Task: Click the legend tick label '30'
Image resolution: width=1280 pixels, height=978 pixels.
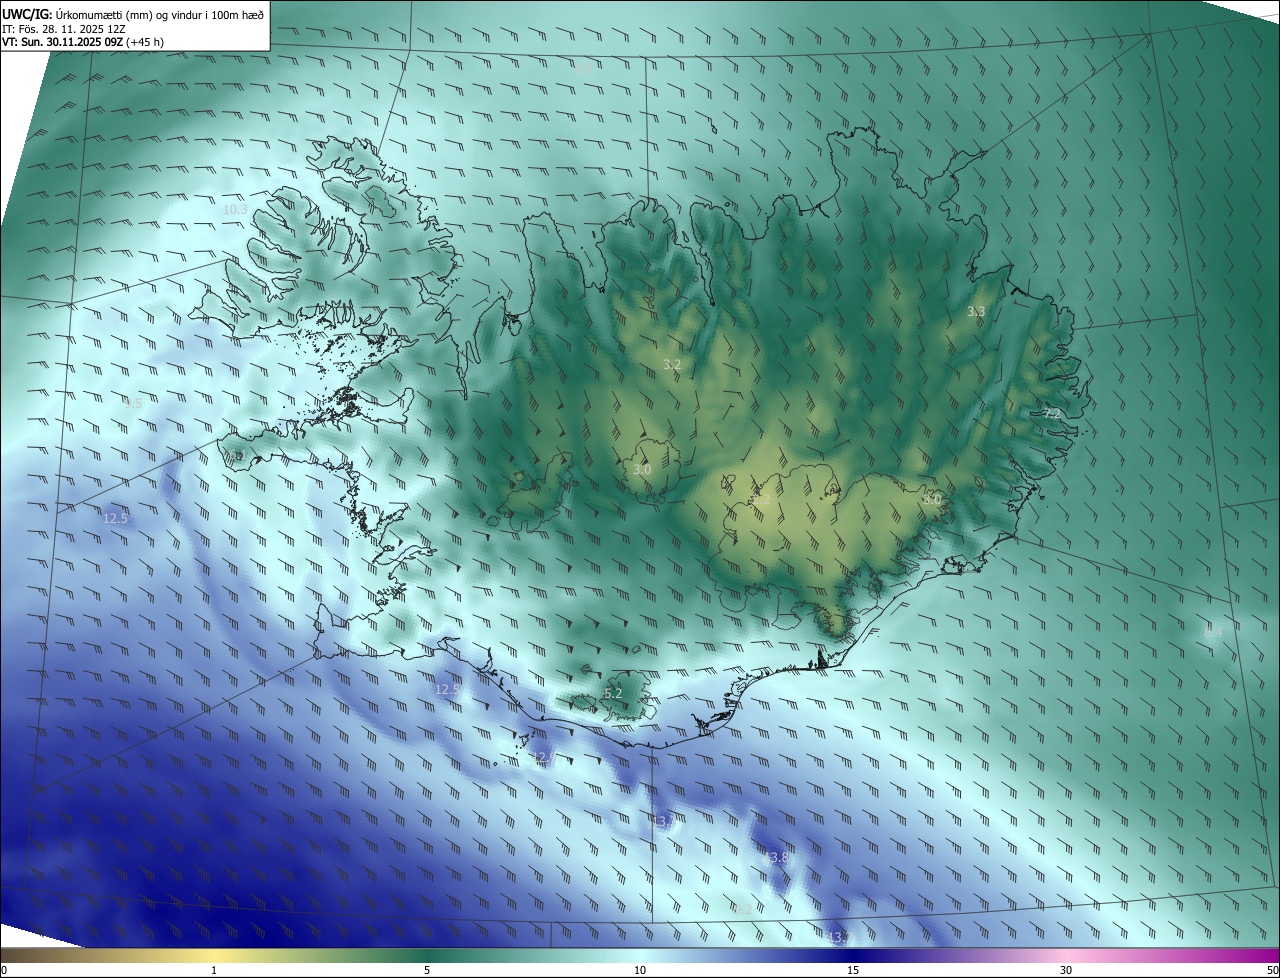Action: coord(1066,970)
